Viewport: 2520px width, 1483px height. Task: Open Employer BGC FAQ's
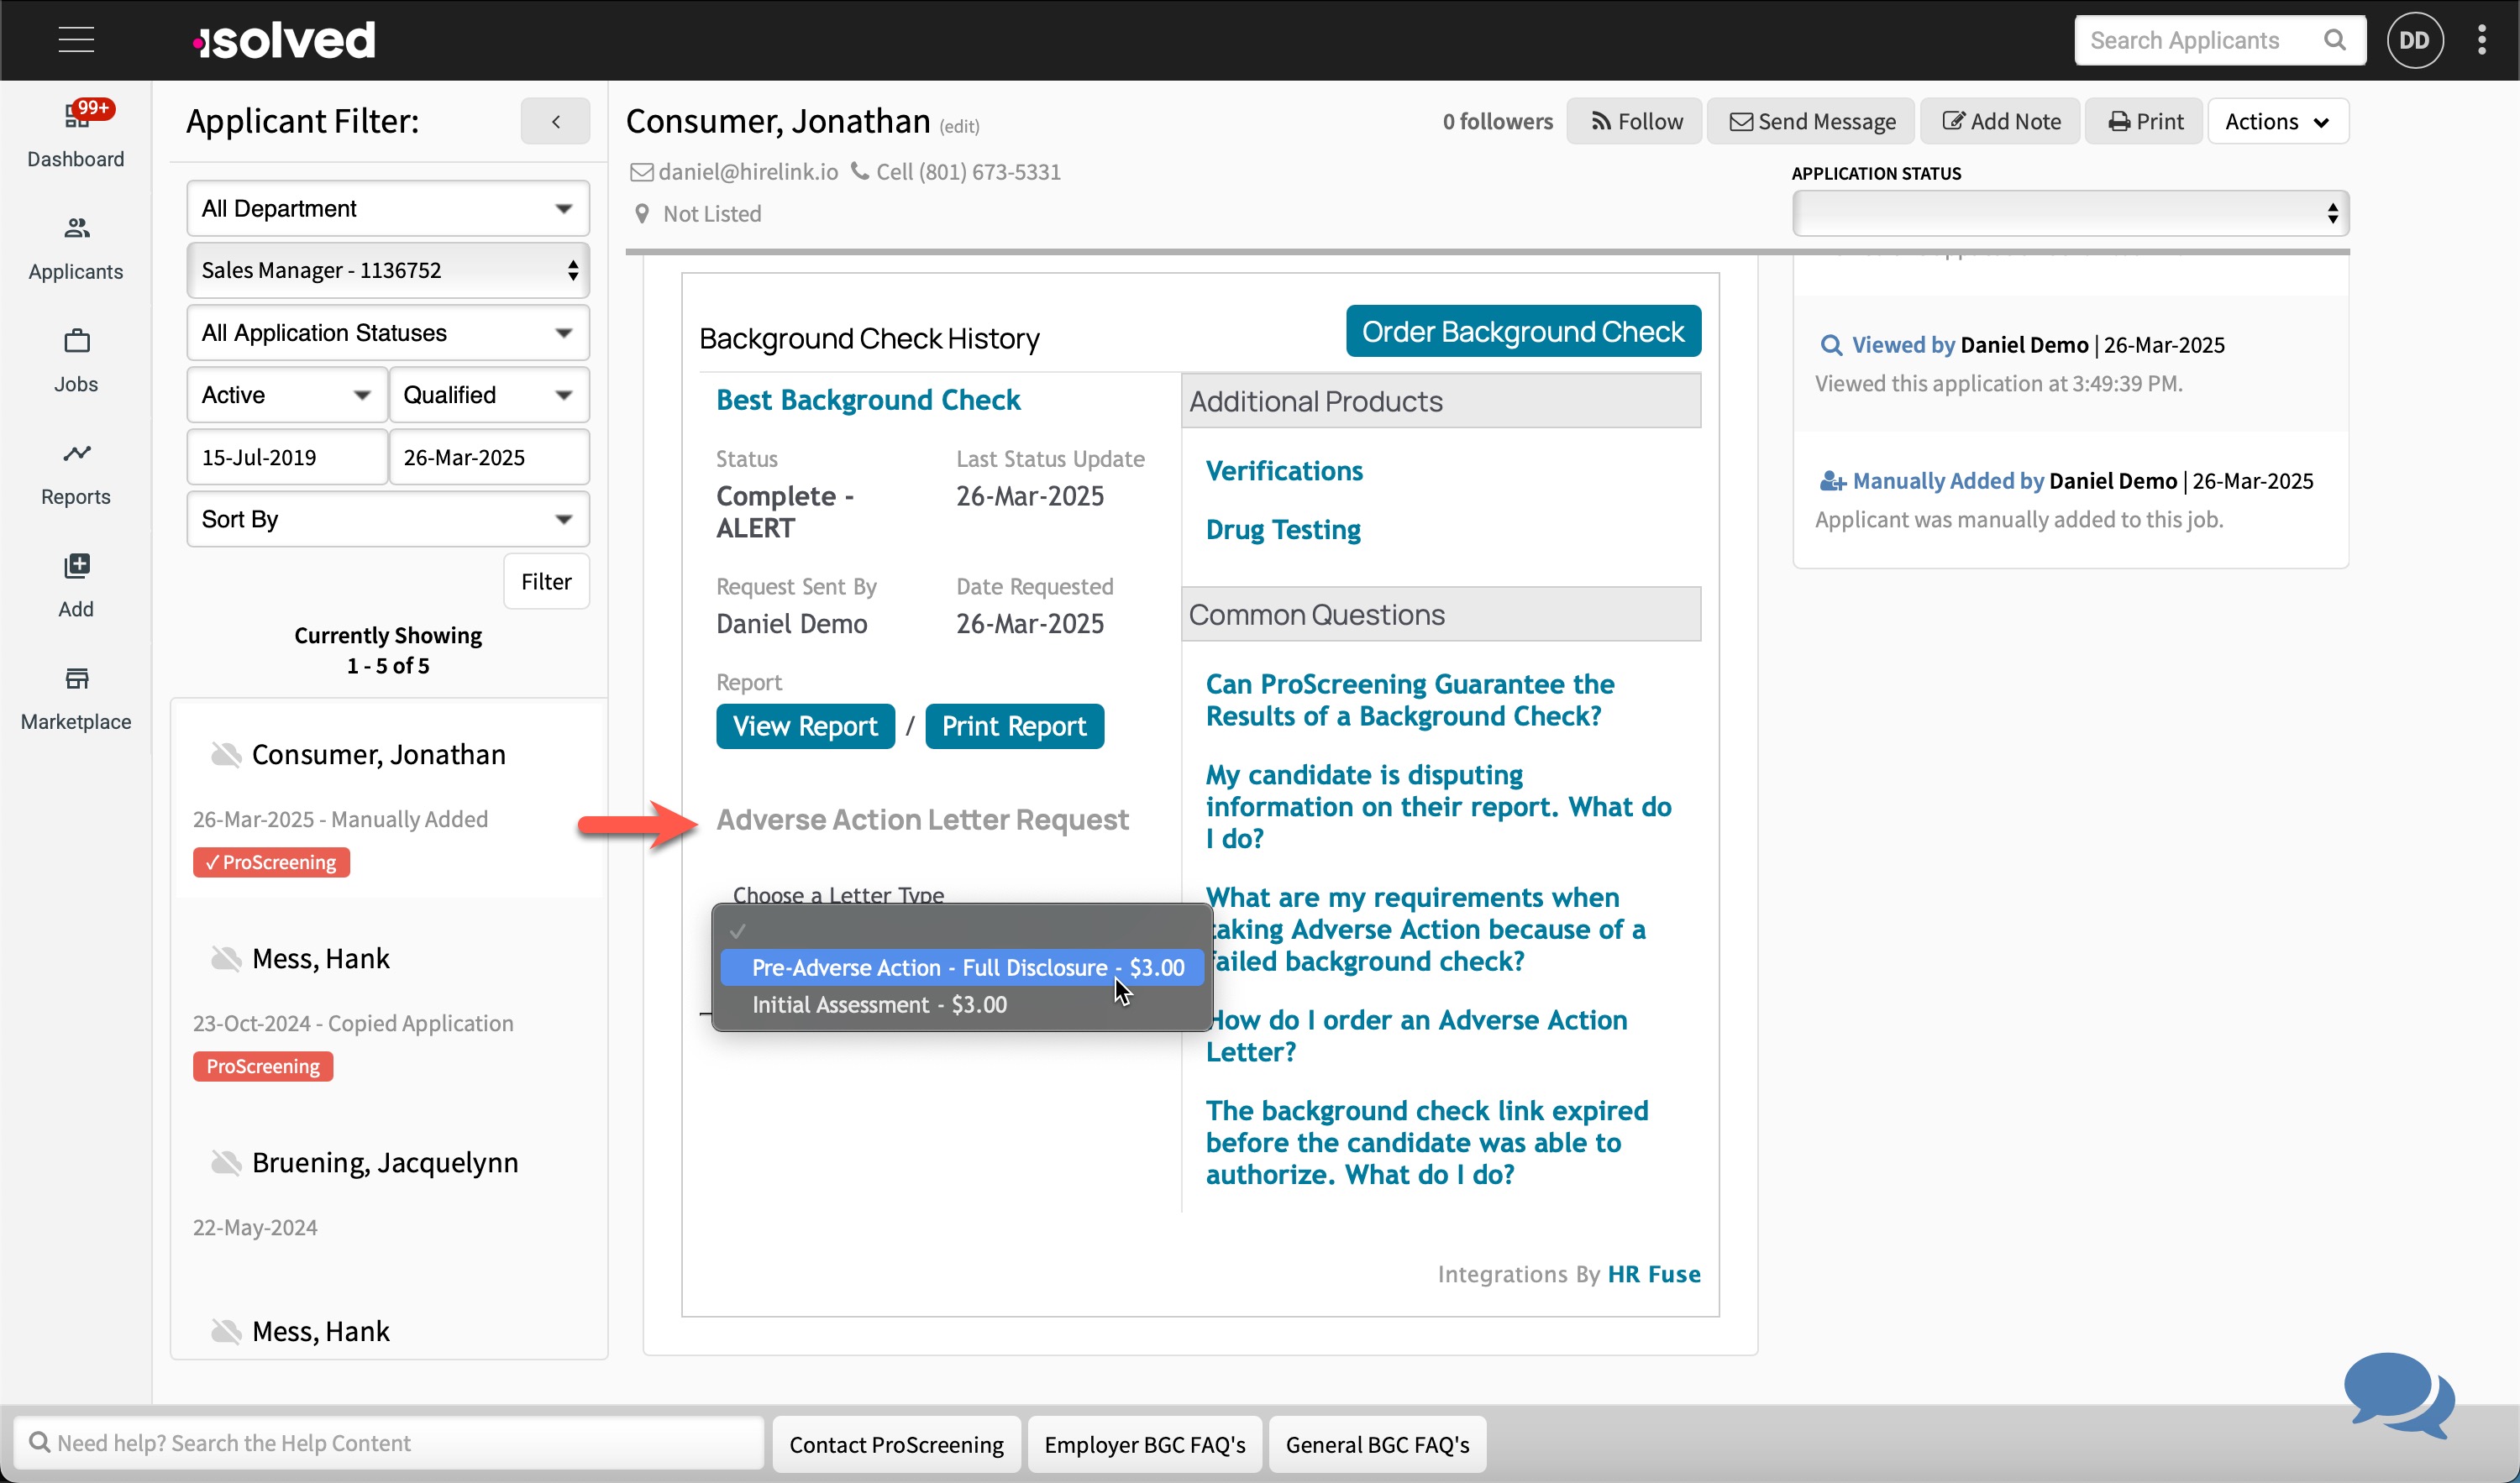tap(1145, 1444)
